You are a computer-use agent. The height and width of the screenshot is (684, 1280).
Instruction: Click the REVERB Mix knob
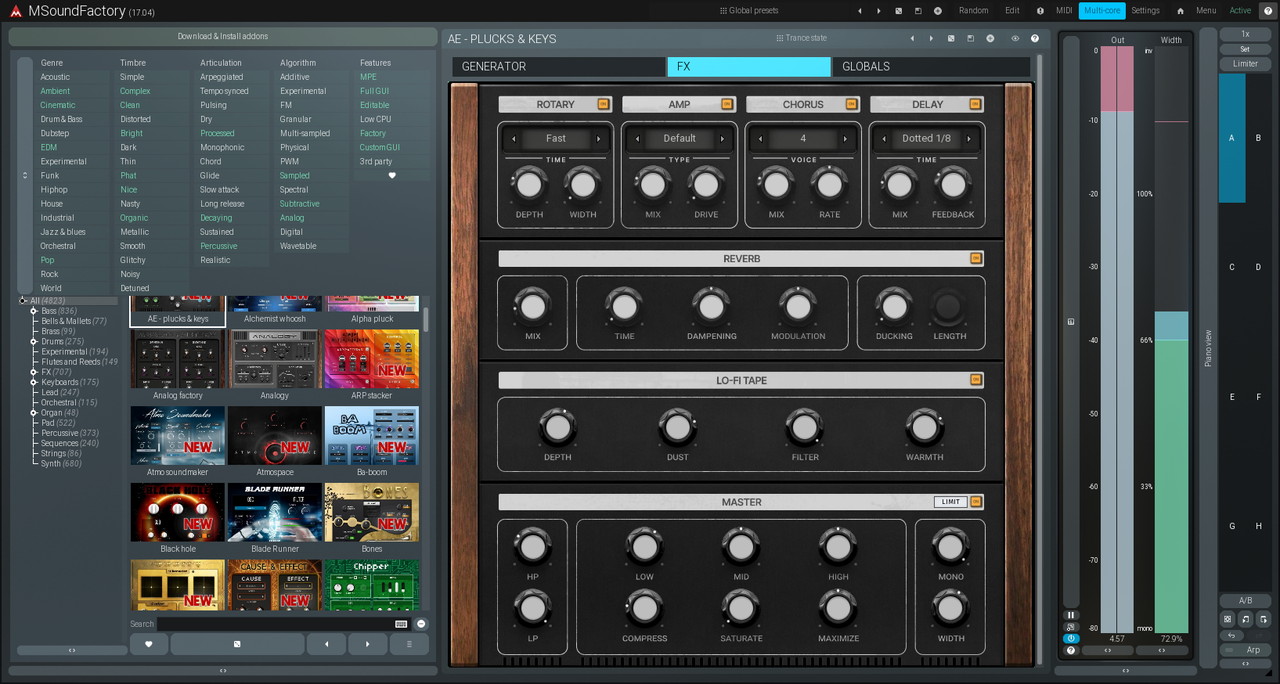coord(532,306)
